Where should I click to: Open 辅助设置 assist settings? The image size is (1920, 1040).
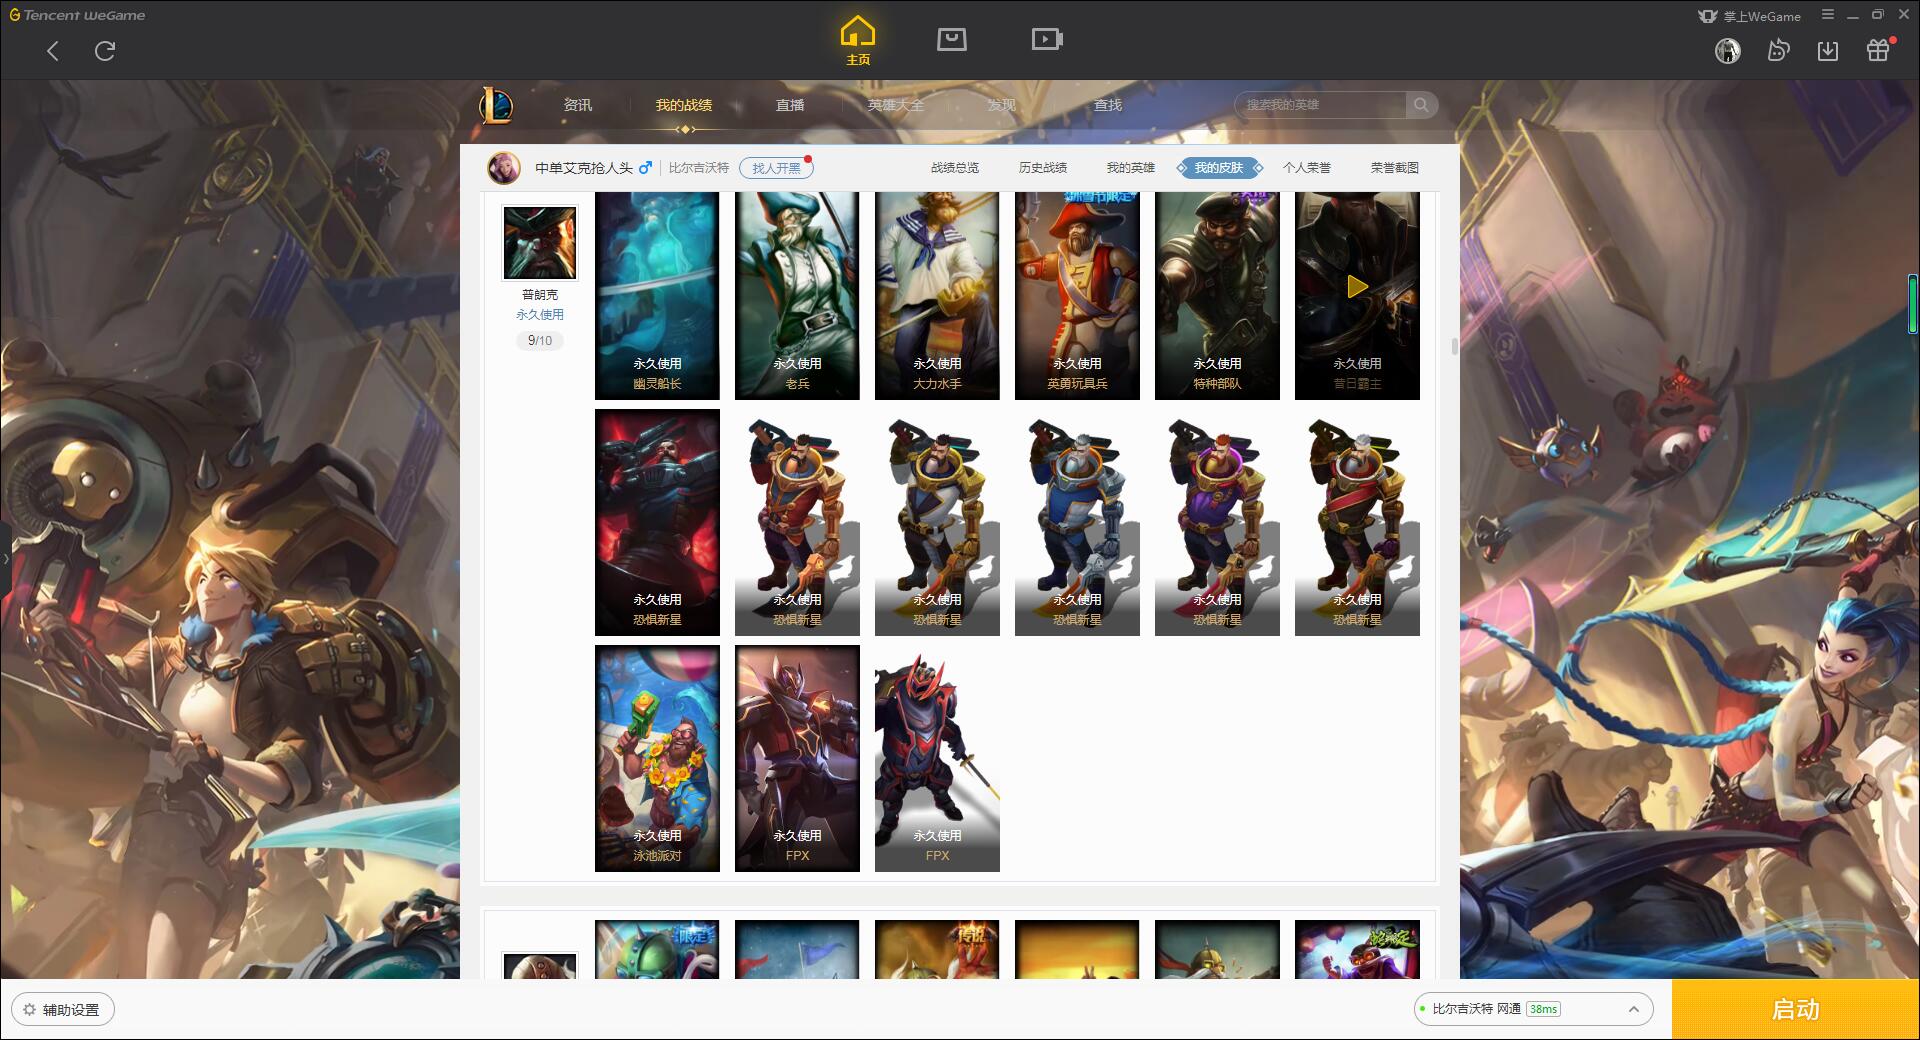click(x=62, y=1010)
